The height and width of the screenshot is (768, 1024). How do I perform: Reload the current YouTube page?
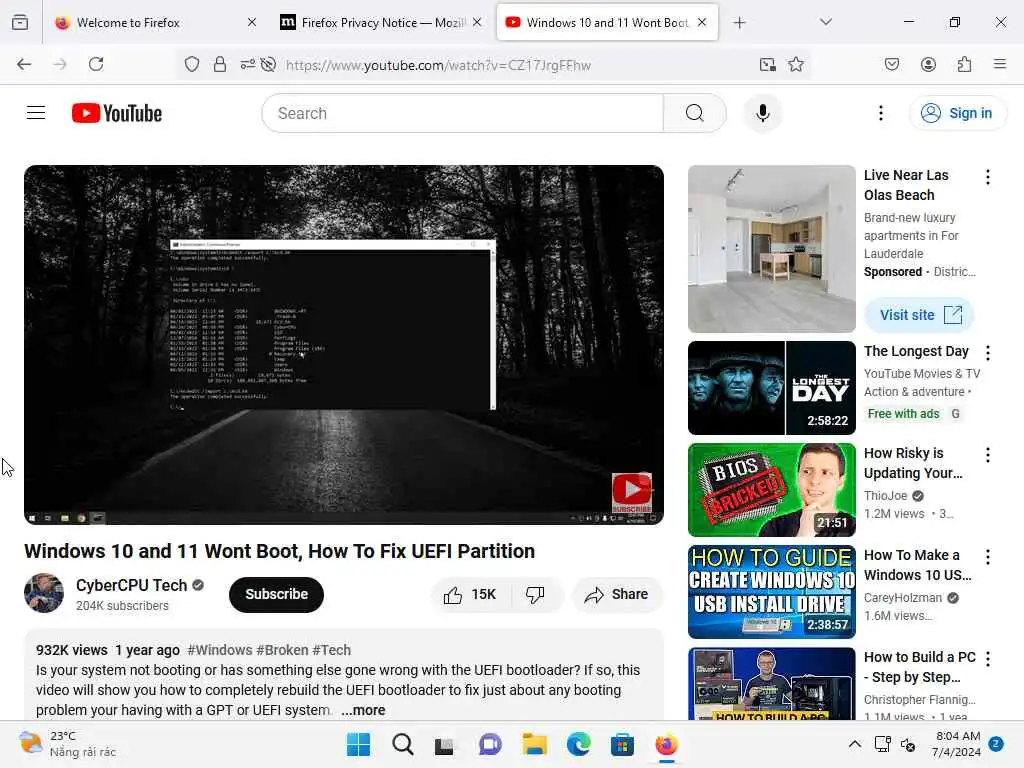(96, 64)
